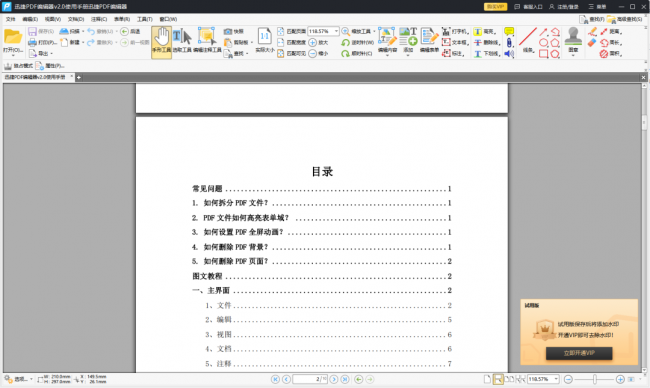
Task: Select single page layout in status bar
Action: point(488,379)
